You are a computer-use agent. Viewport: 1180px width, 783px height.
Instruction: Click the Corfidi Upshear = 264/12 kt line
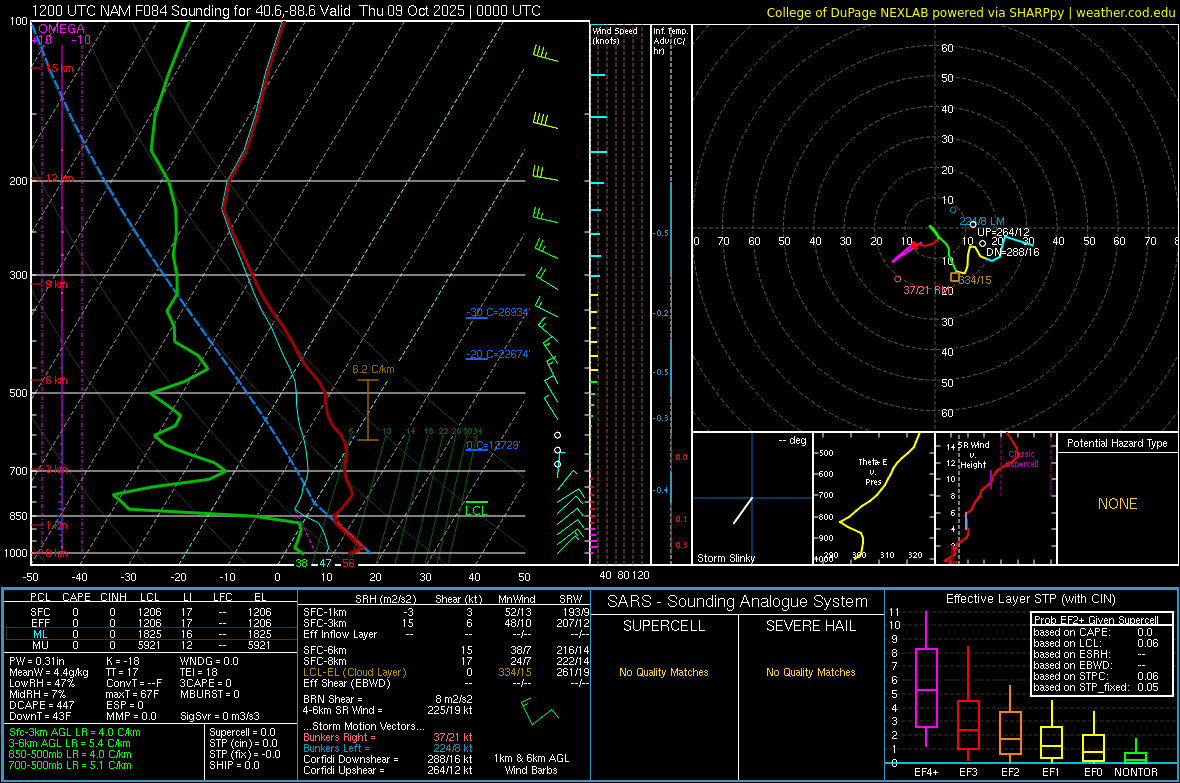point(388,770)
